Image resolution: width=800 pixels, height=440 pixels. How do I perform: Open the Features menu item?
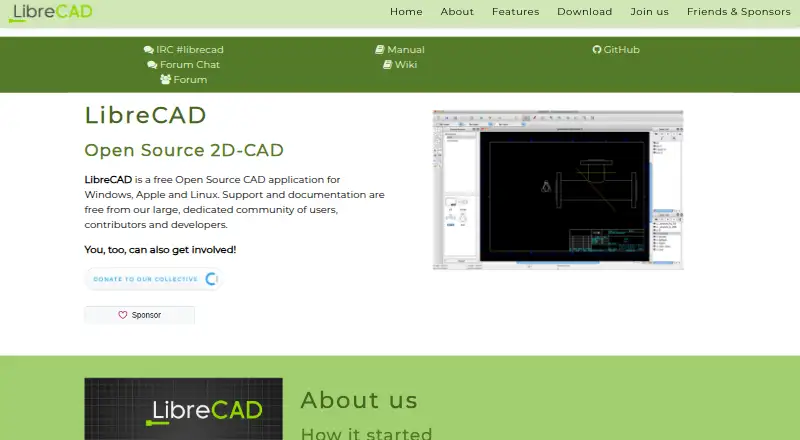(x=515, y=12)
